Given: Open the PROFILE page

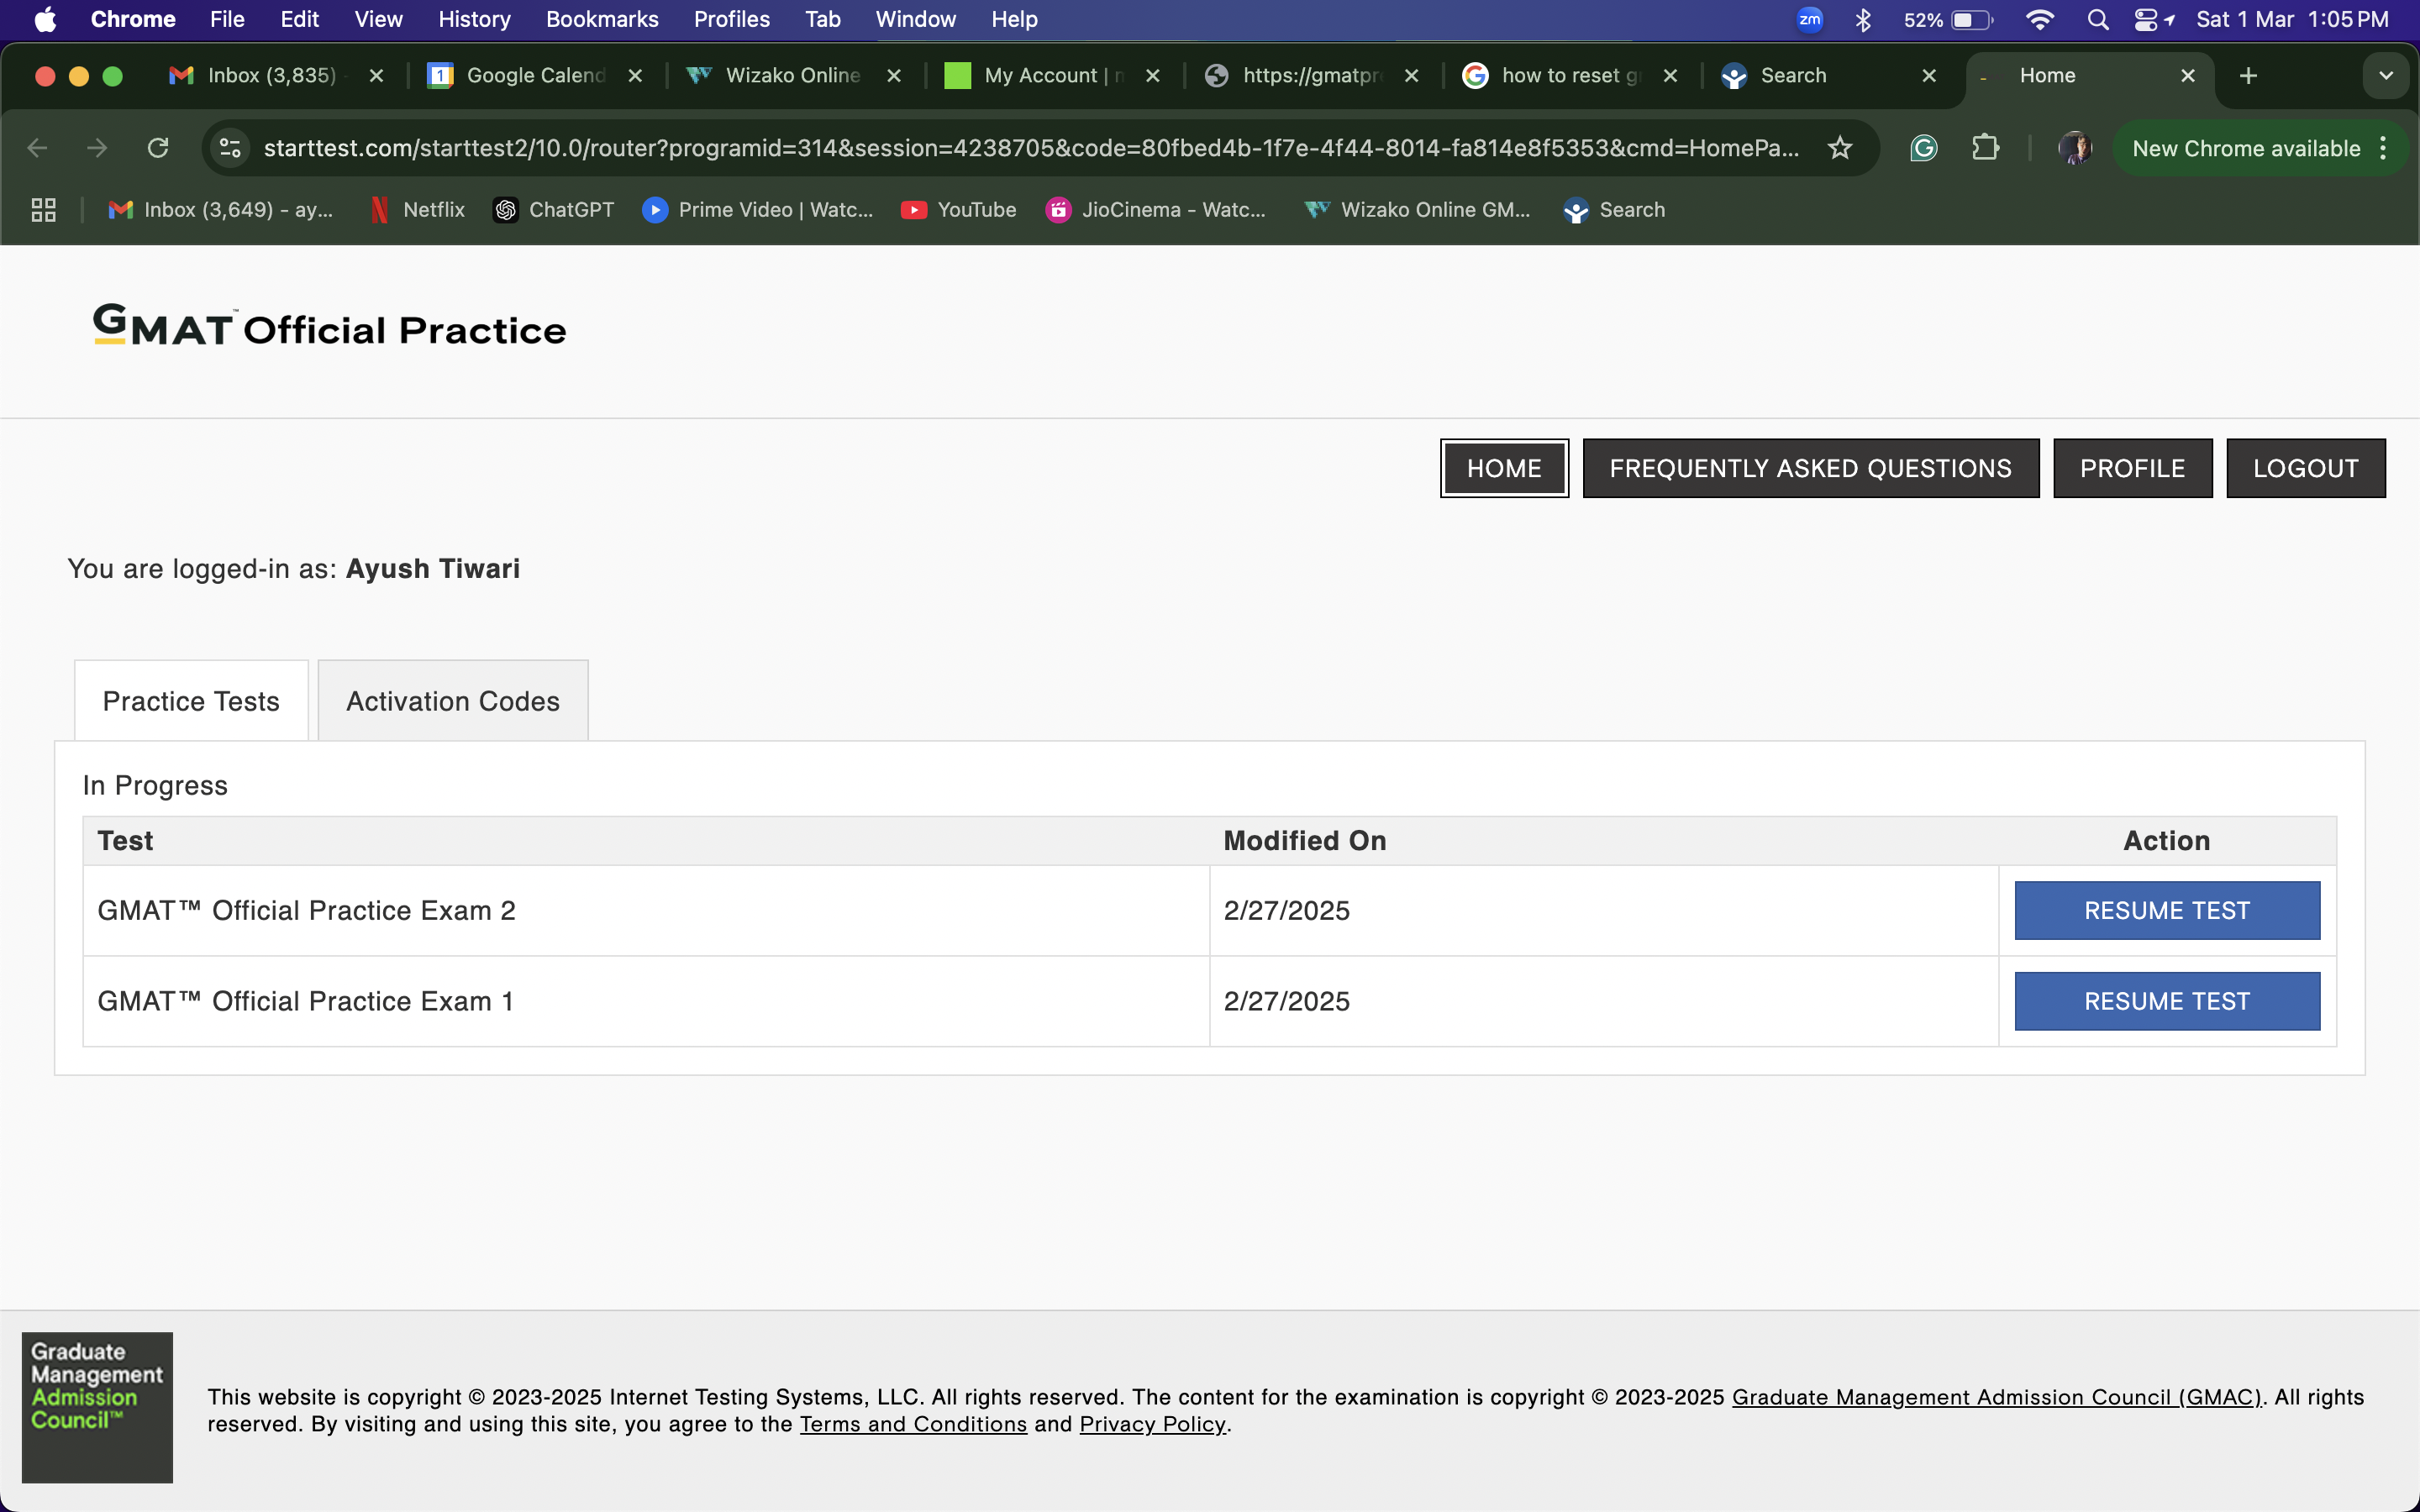Looking at the screenshot, I should 2132,468.
